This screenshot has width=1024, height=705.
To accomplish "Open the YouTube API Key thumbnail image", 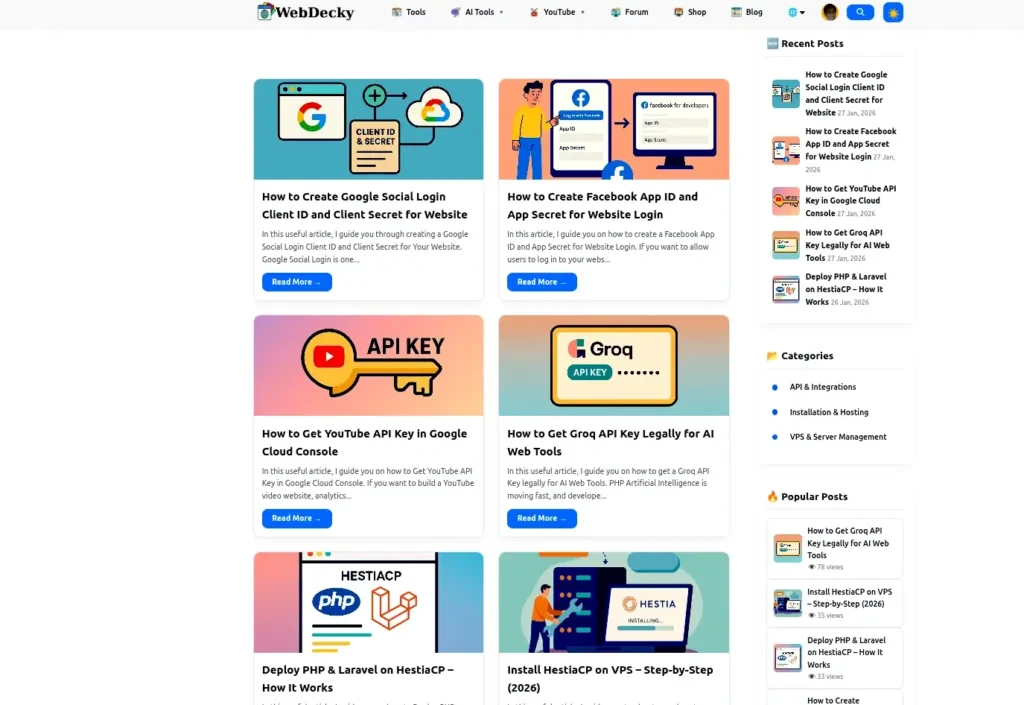I will pyautogui.click(x=368, y=366).
